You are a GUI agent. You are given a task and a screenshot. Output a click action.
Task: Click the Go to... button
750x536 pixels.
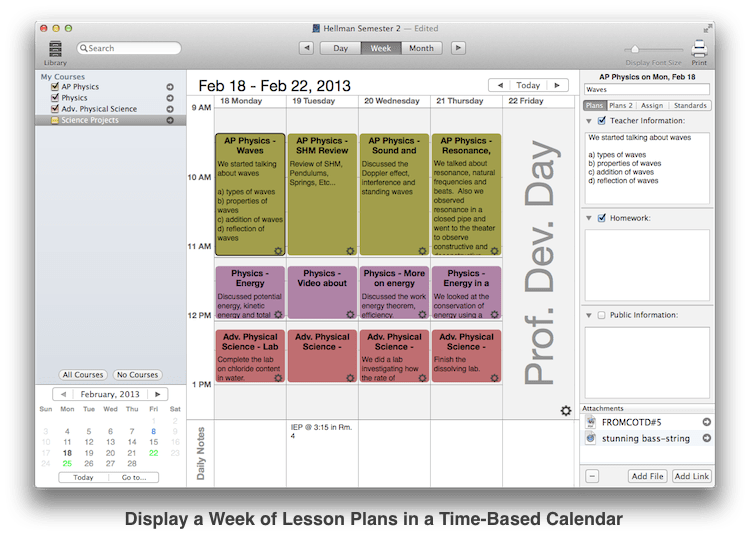tap(134, 477)
